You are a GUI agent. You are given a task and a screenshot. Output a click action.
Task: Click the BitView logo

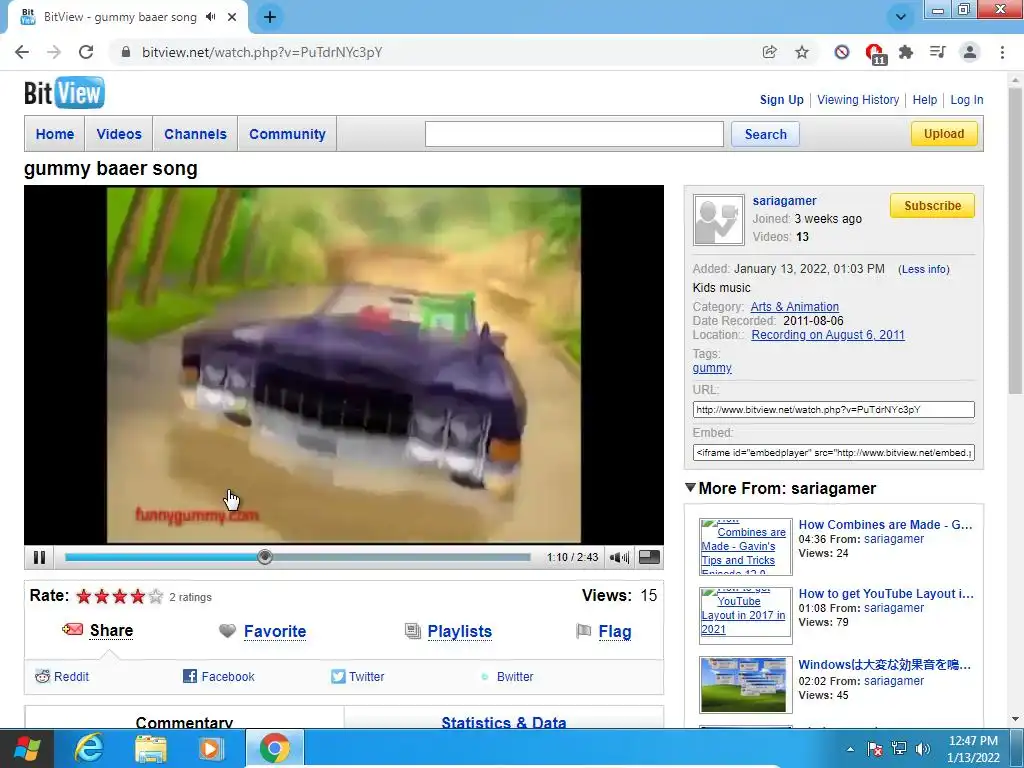(x=64, y=93)
